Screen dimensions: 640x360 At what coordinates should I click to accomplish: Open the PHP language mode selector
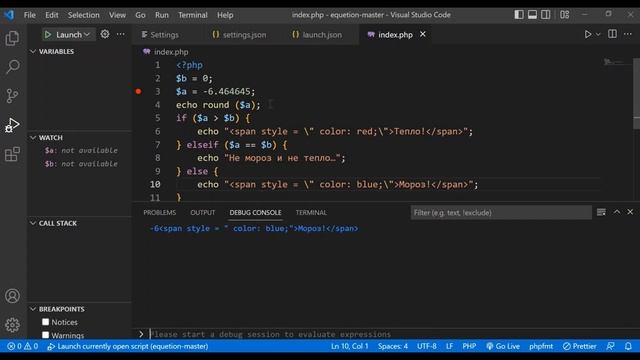tap(469, 346)
